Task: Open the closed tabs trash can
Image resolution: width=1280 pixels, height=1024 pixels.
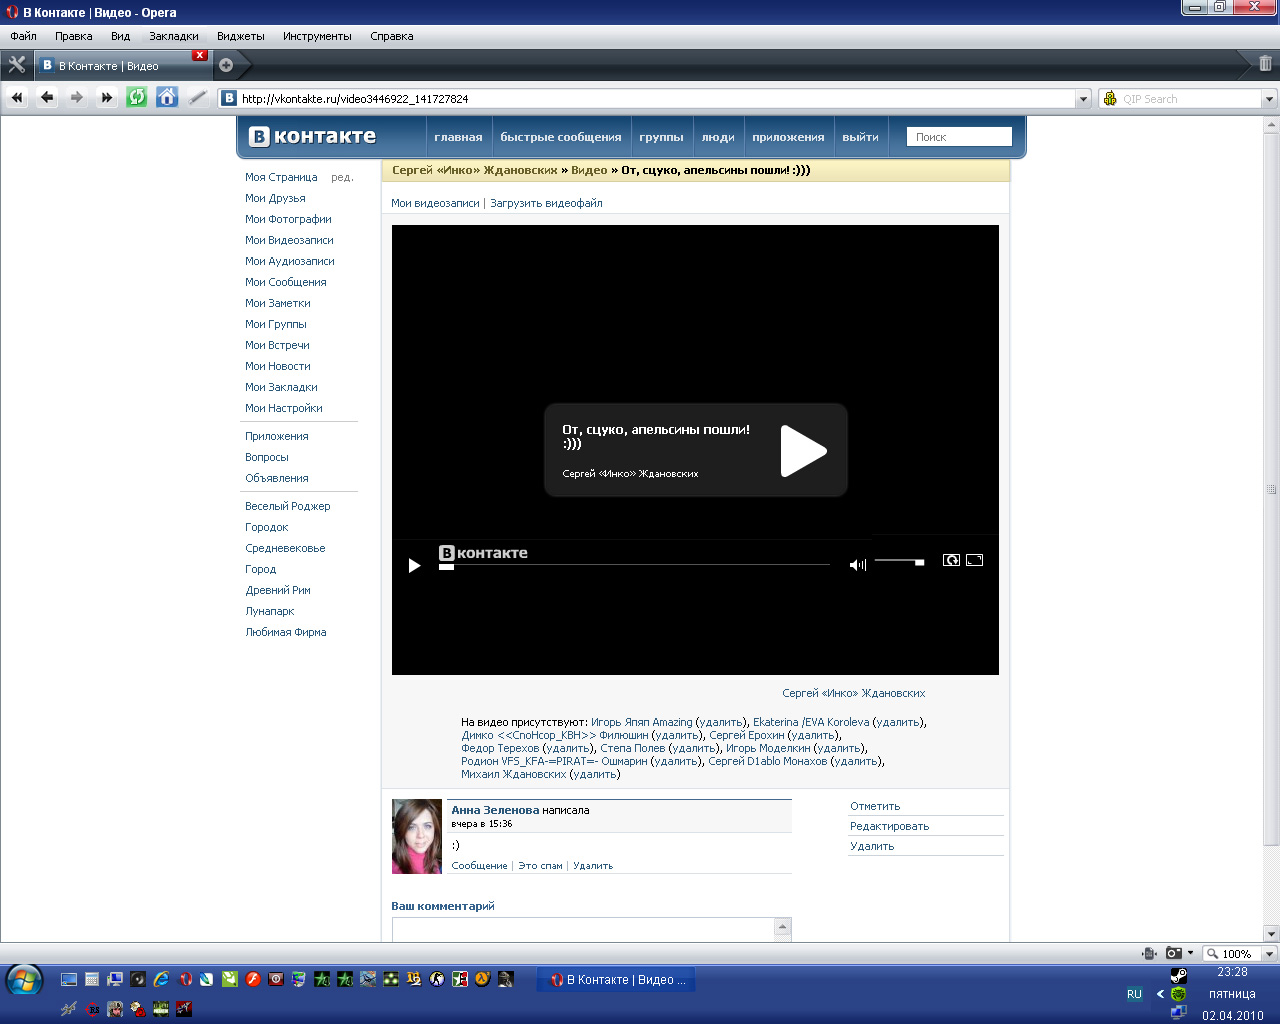Action: [x=1265, y=64]
